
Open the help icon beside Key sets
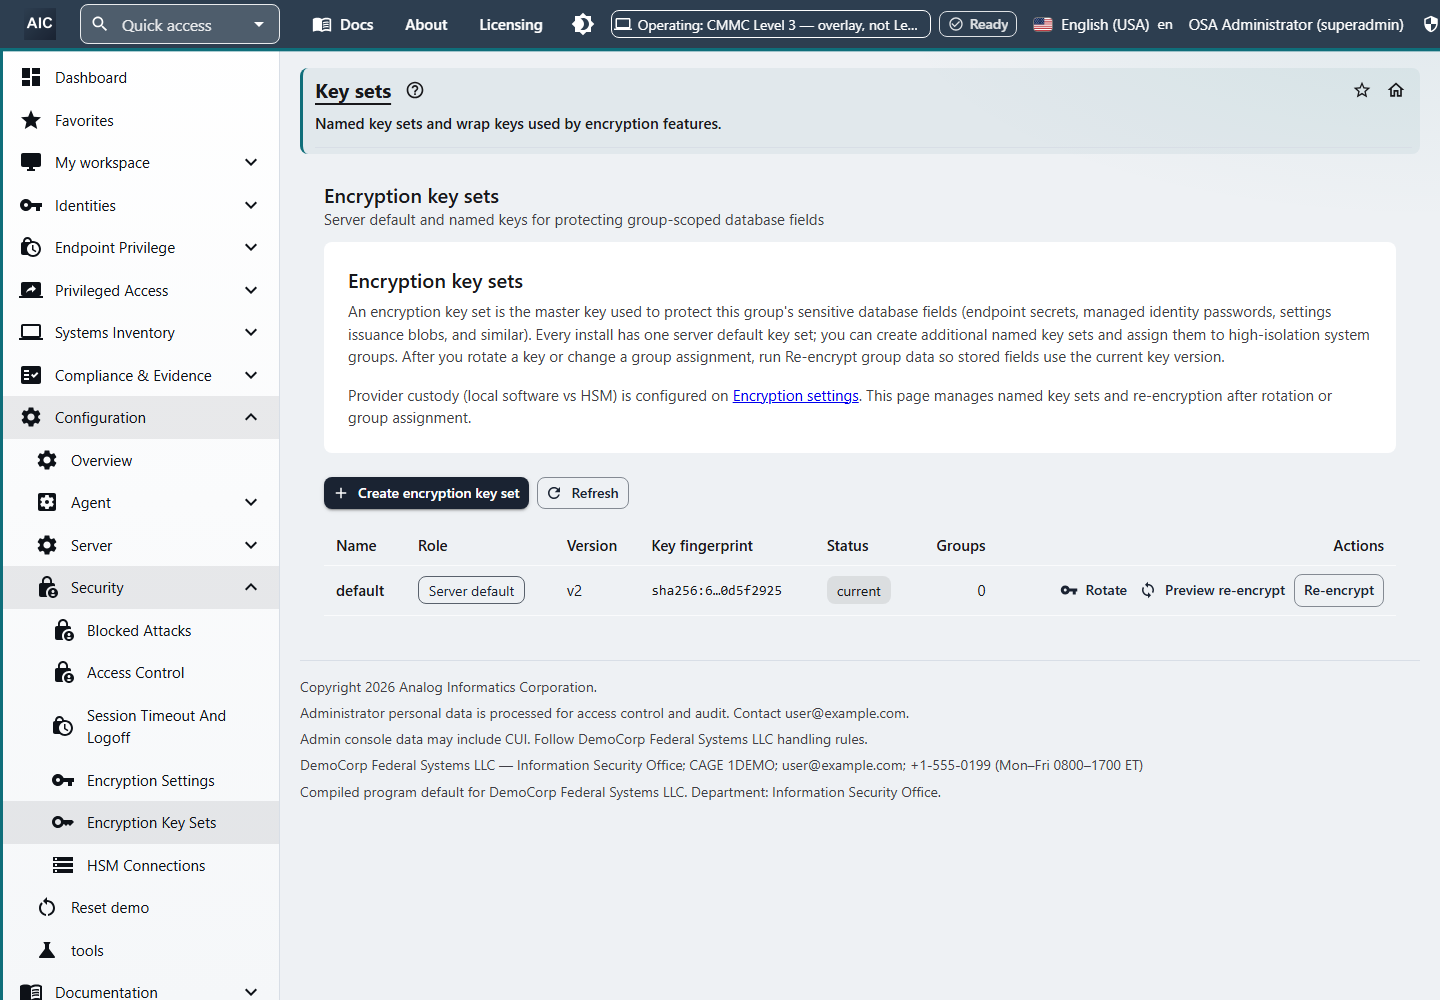(415, 91)
